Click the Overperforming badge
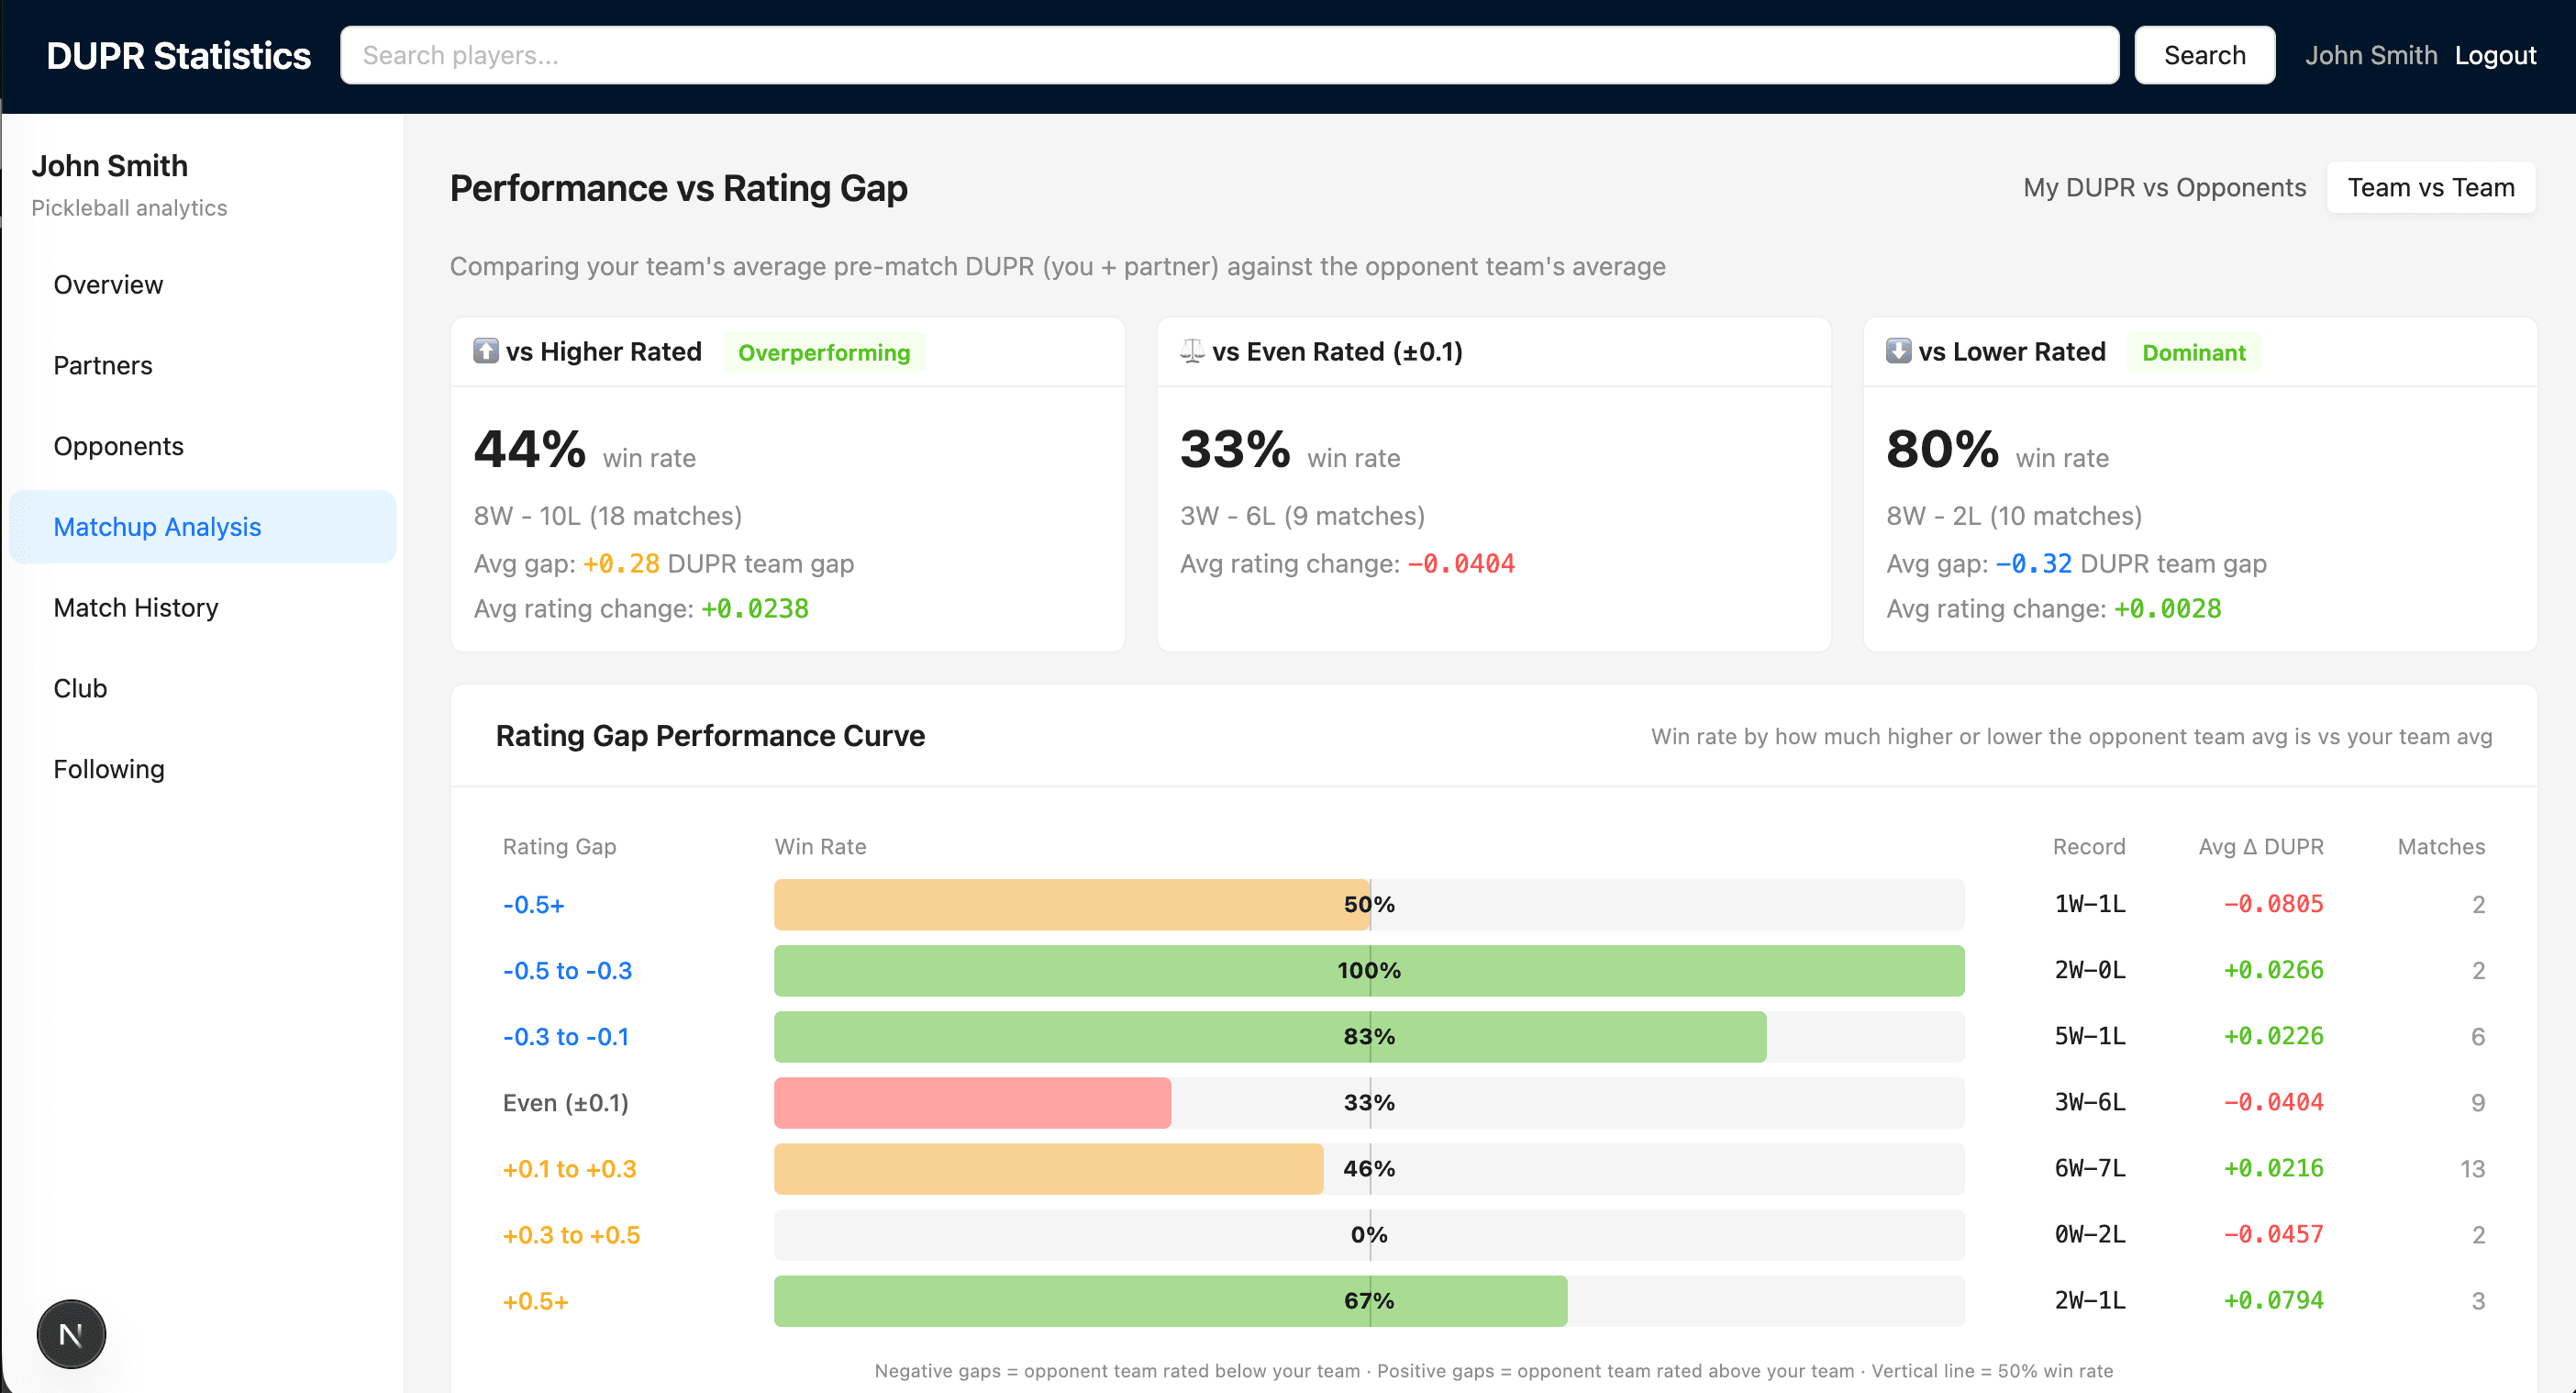Screen dimensions: 2576x1393 pyautogui.click(x=823, y=352)
